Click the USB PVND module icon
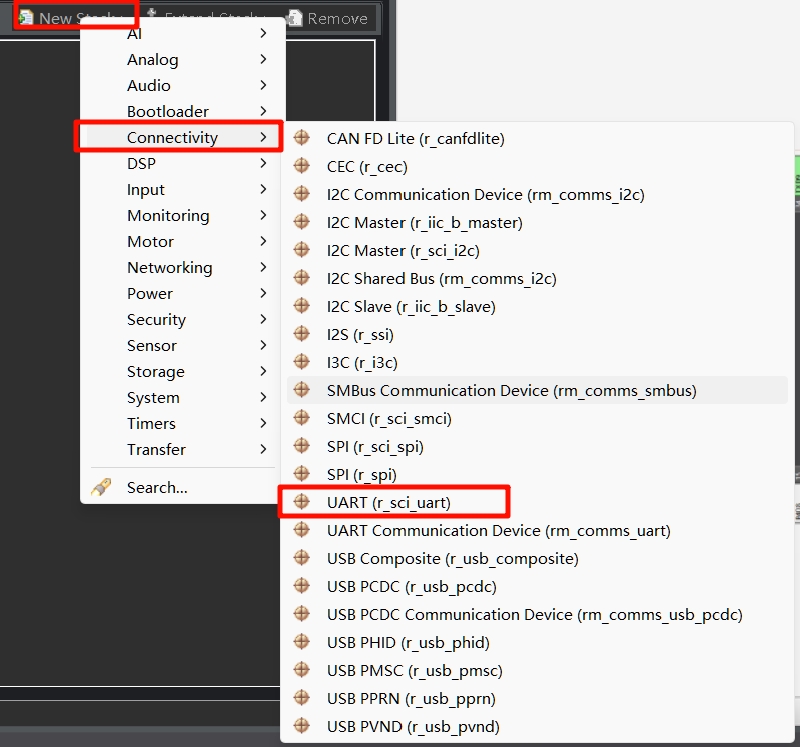800x747 pixels. (301, 726)
